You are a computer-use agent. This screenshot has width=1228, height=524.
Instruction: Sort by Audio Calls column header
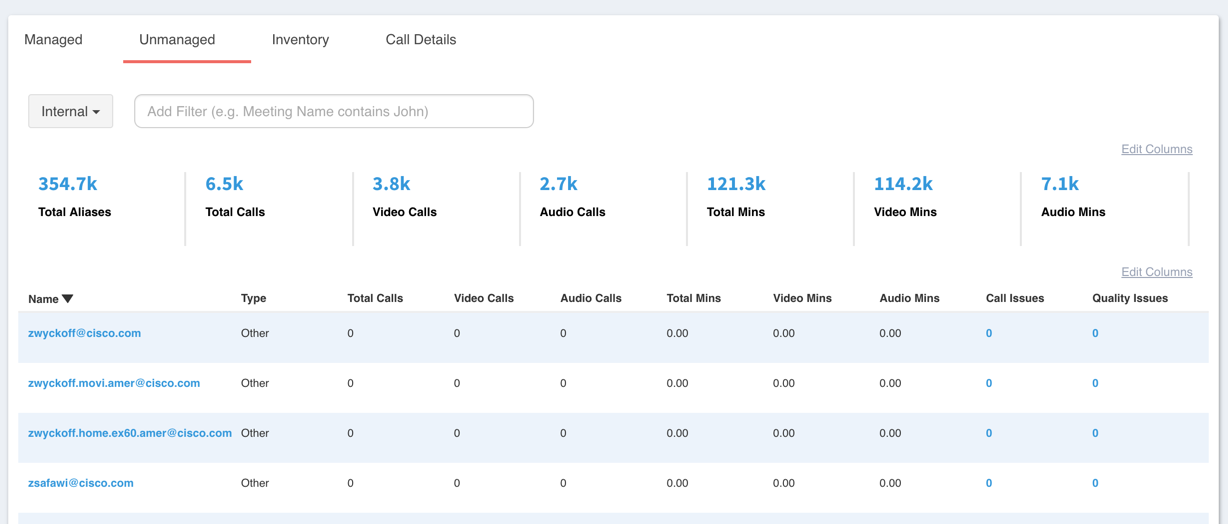591,298
